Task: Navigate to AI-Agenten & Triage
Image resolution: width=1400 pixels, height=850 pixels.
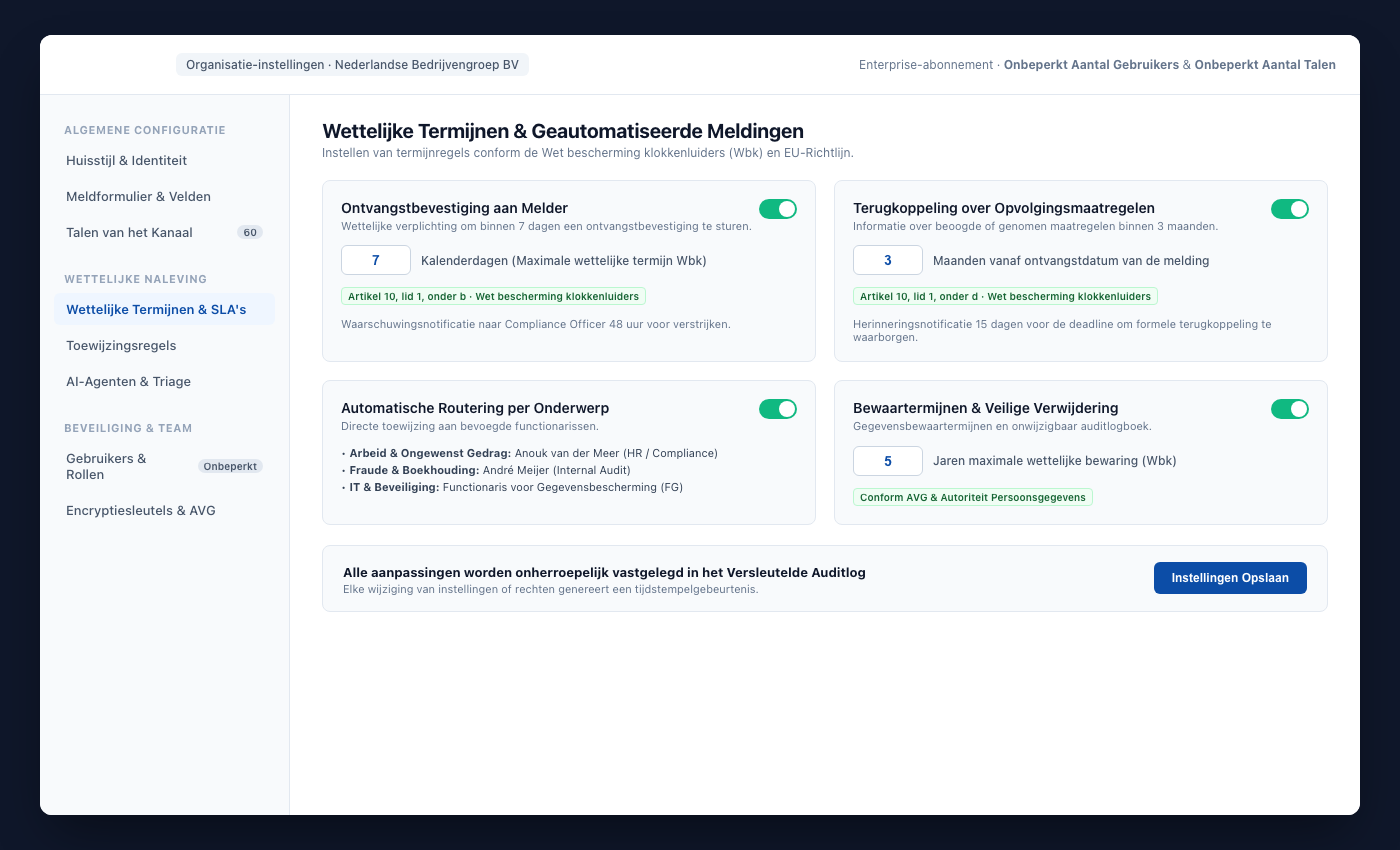Action: [x=164, y=381]
